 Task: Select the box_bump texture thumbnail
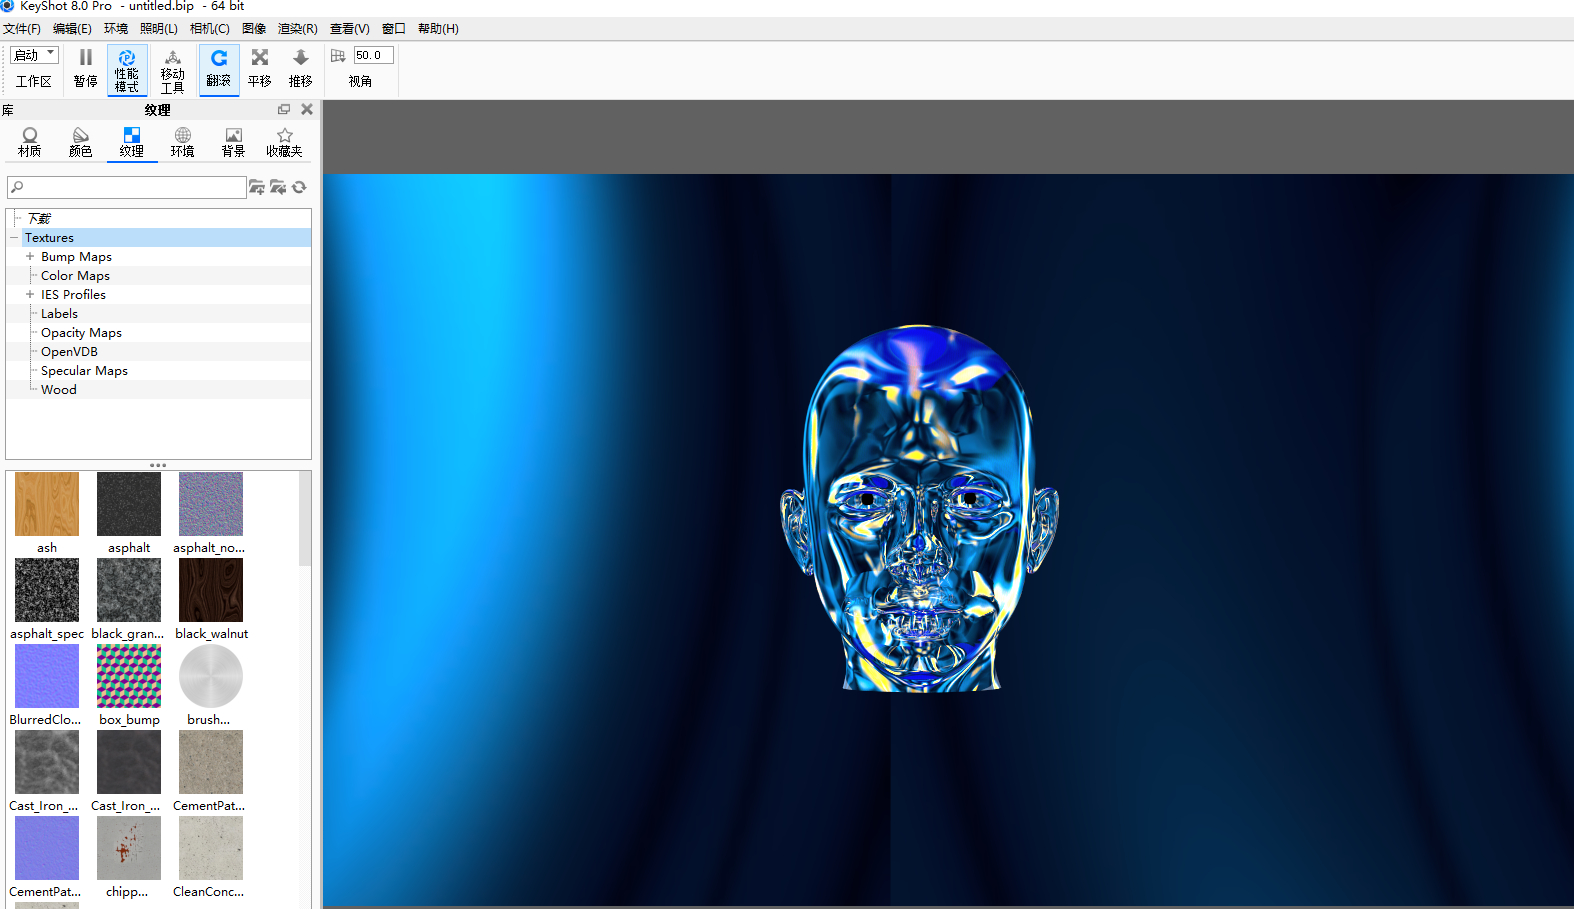[129, 676]
